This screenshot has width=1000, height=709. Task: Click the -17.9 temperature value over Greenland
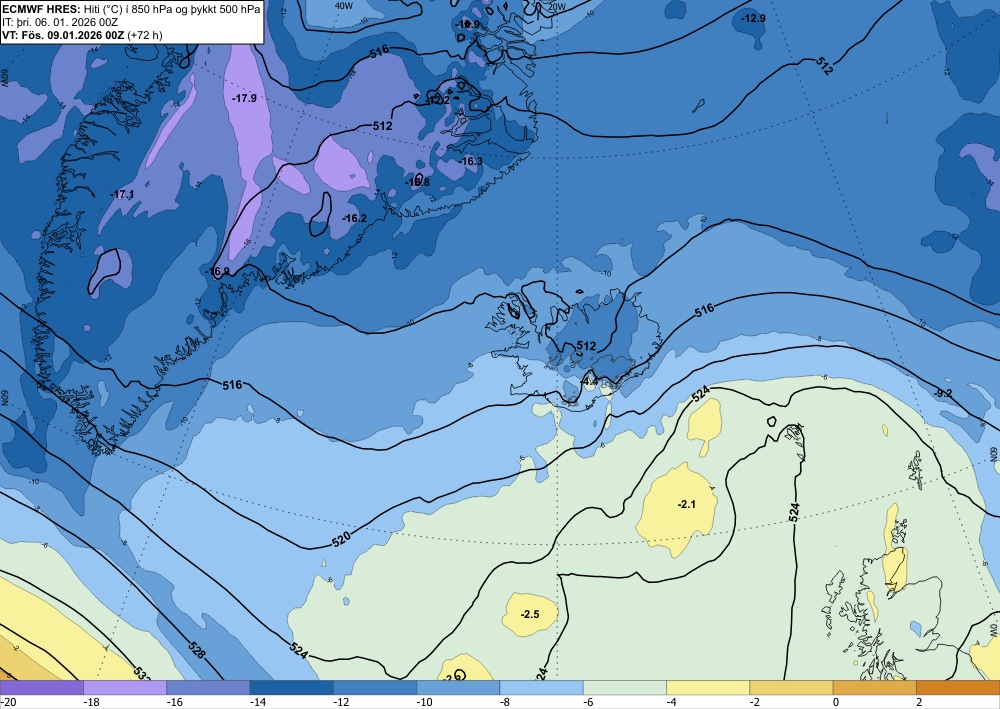point(245,98)
